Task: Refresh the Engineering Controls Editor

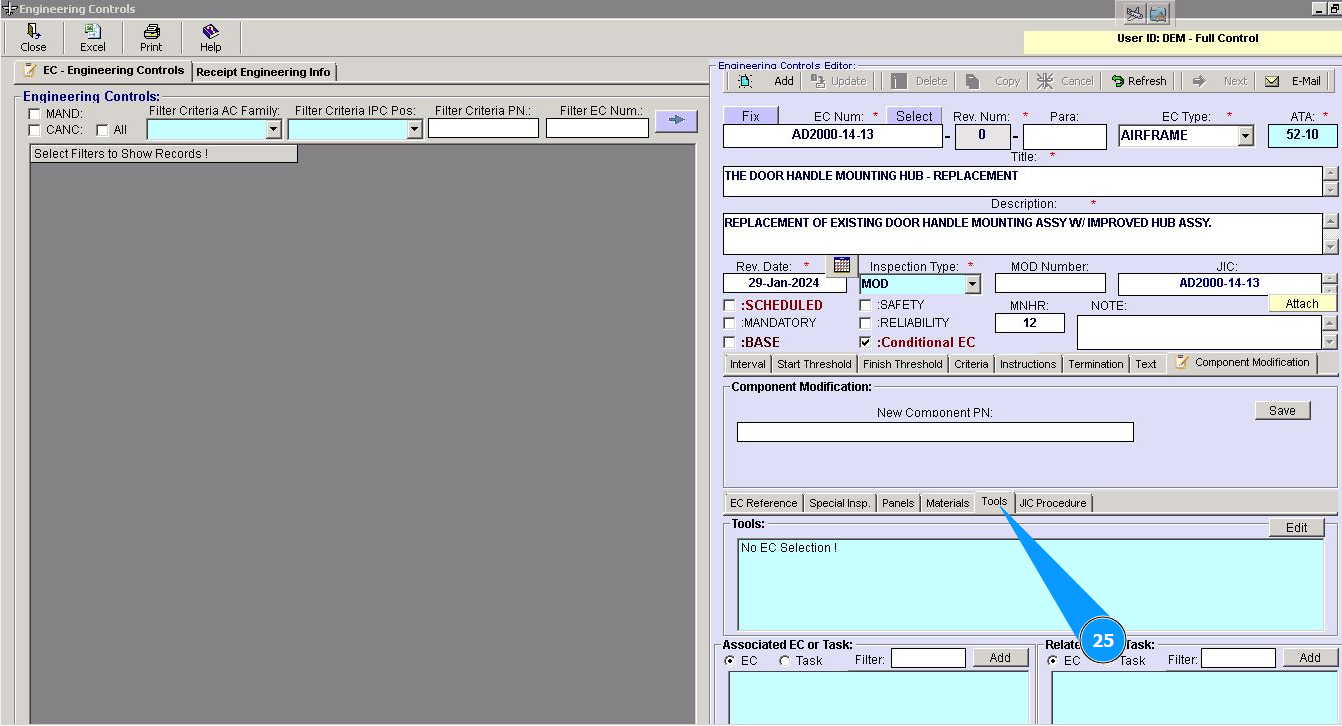Action: coord(1138,81)
